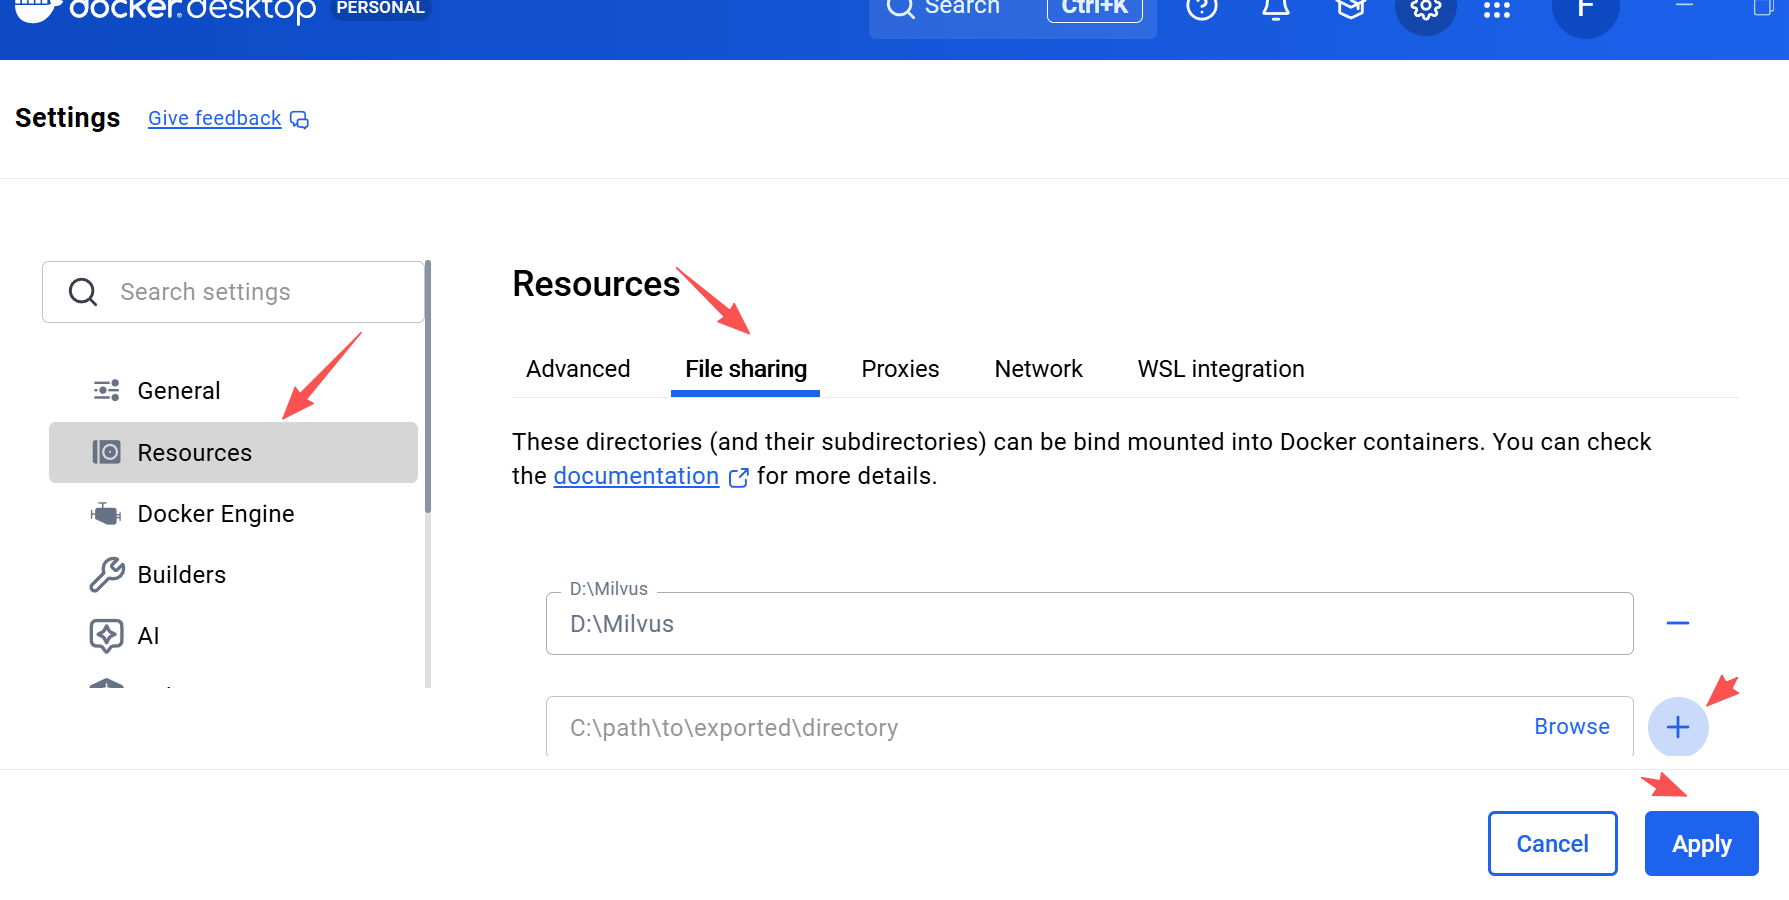The height and width of the screenshot is (900, 1789).
Task: Click the Ctrl+K shortcut badge
Action: point(1094,8)
